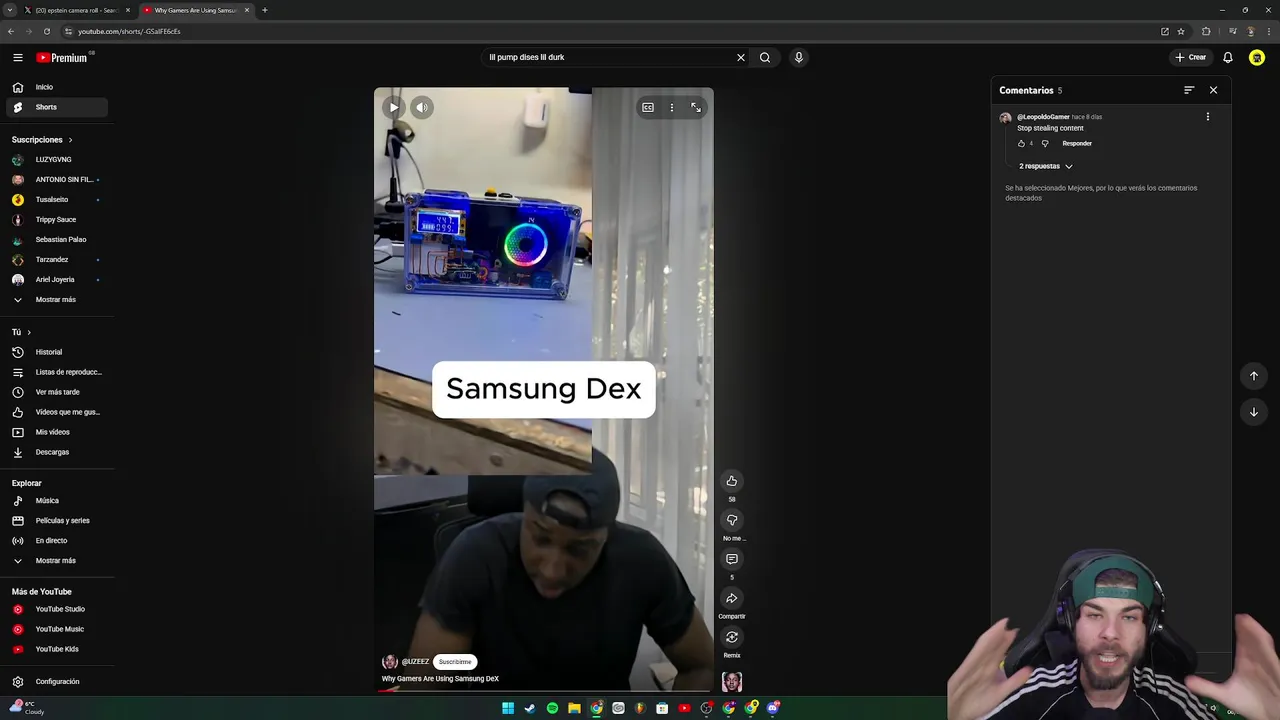The image size is (1280, 720).
Task: Open Listas de reproducción
Action: click(x=57, y=372)
